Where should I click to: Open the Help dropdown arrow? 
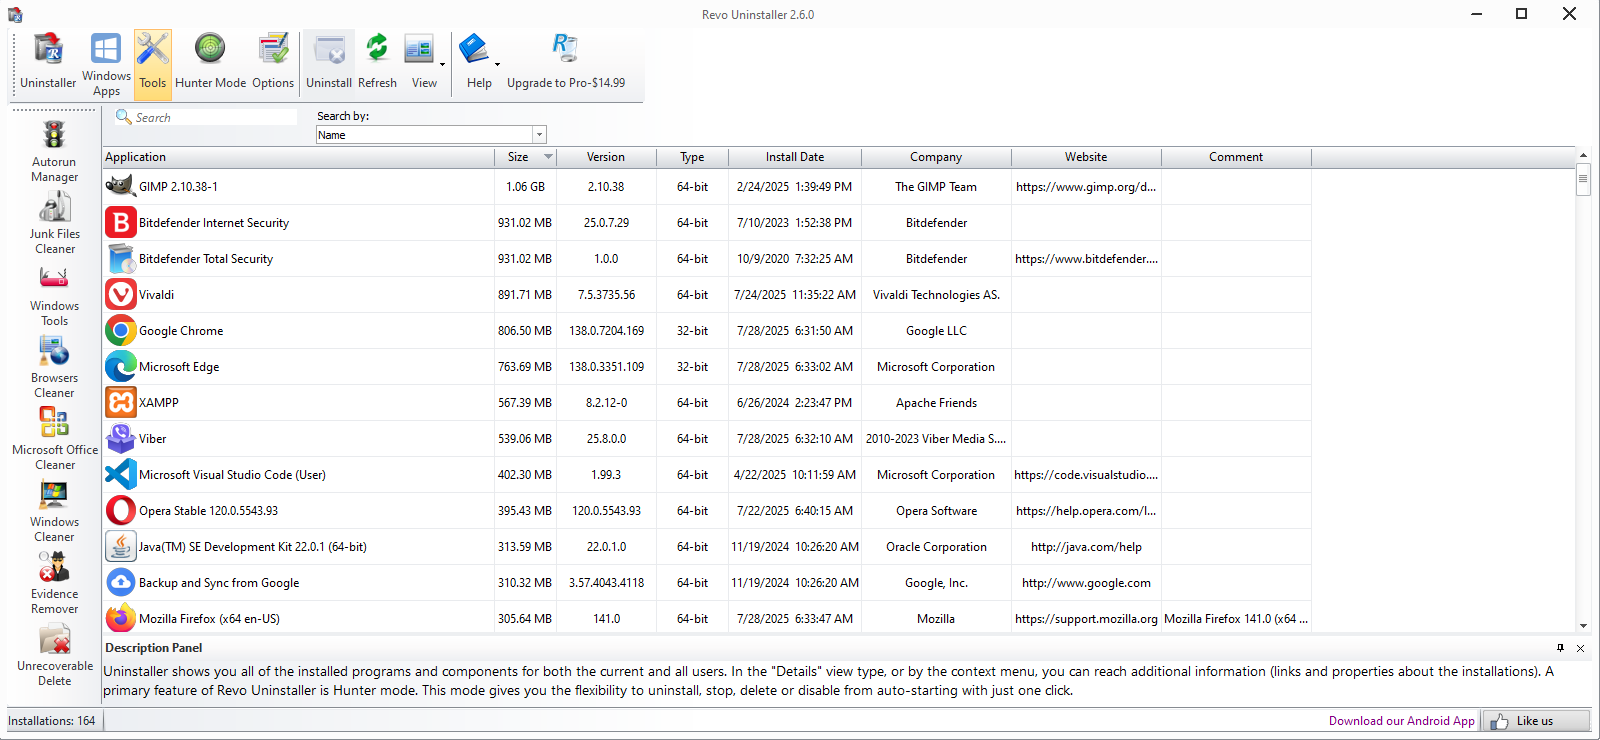coord(497,65)
